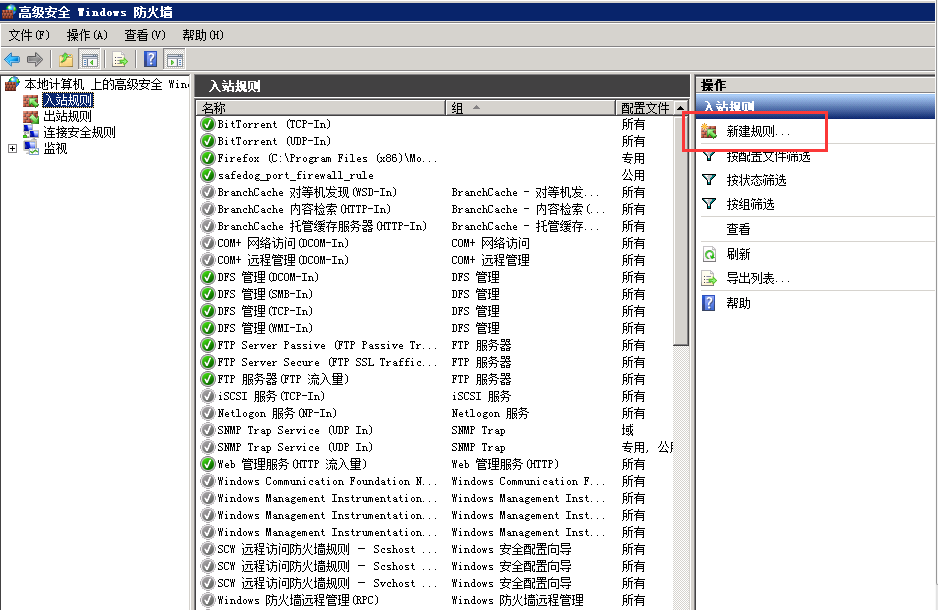Click the blue question mark toolbar icon
The height and width of the screenshot is (610, 938).
pyautogui.click(x=151, y=59)
